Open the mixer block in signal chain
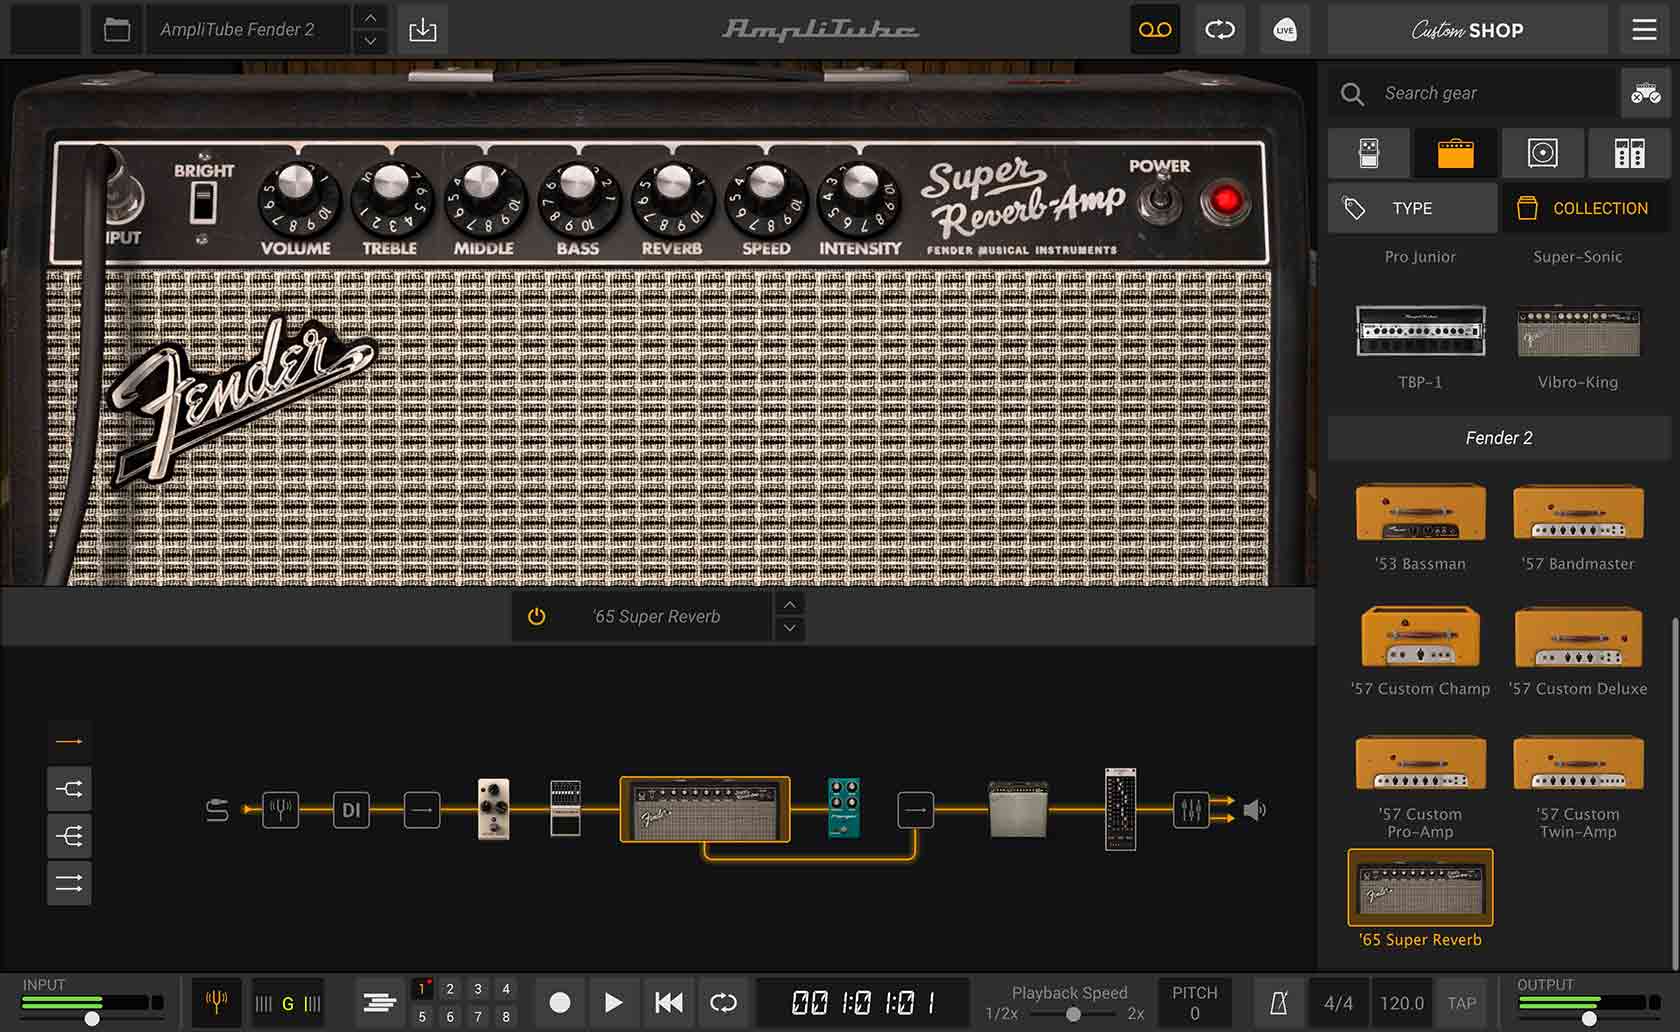Viewport: 1680px width, 1032px height. pyautogui.click(x=1190, y=809)
